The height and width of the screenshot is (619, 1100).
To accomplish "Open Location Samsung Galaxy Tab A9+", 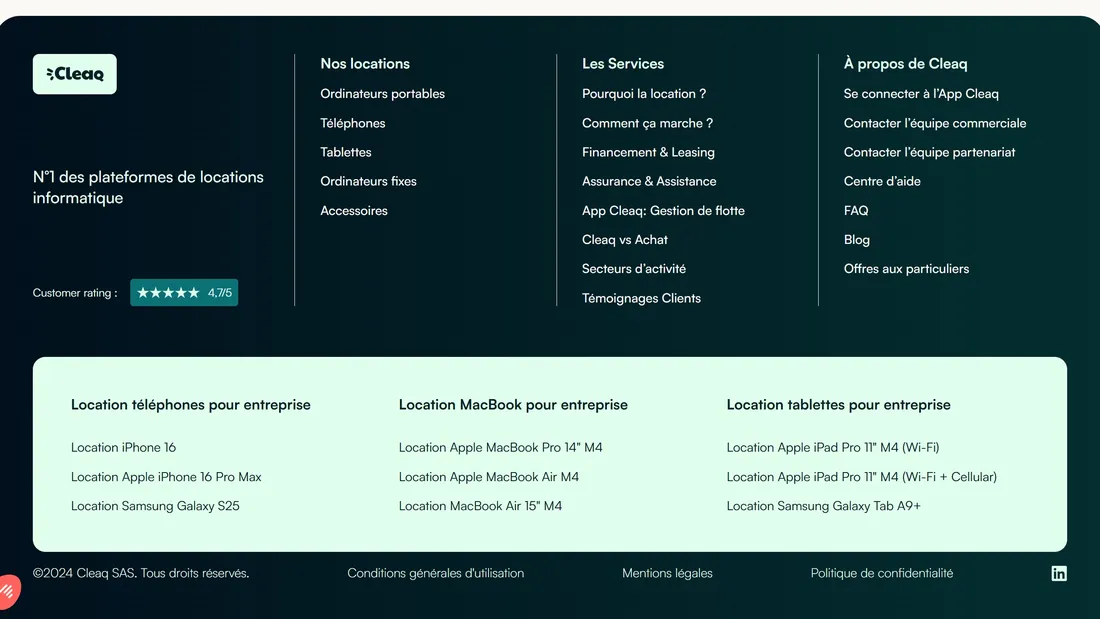I will pos(823,506).
